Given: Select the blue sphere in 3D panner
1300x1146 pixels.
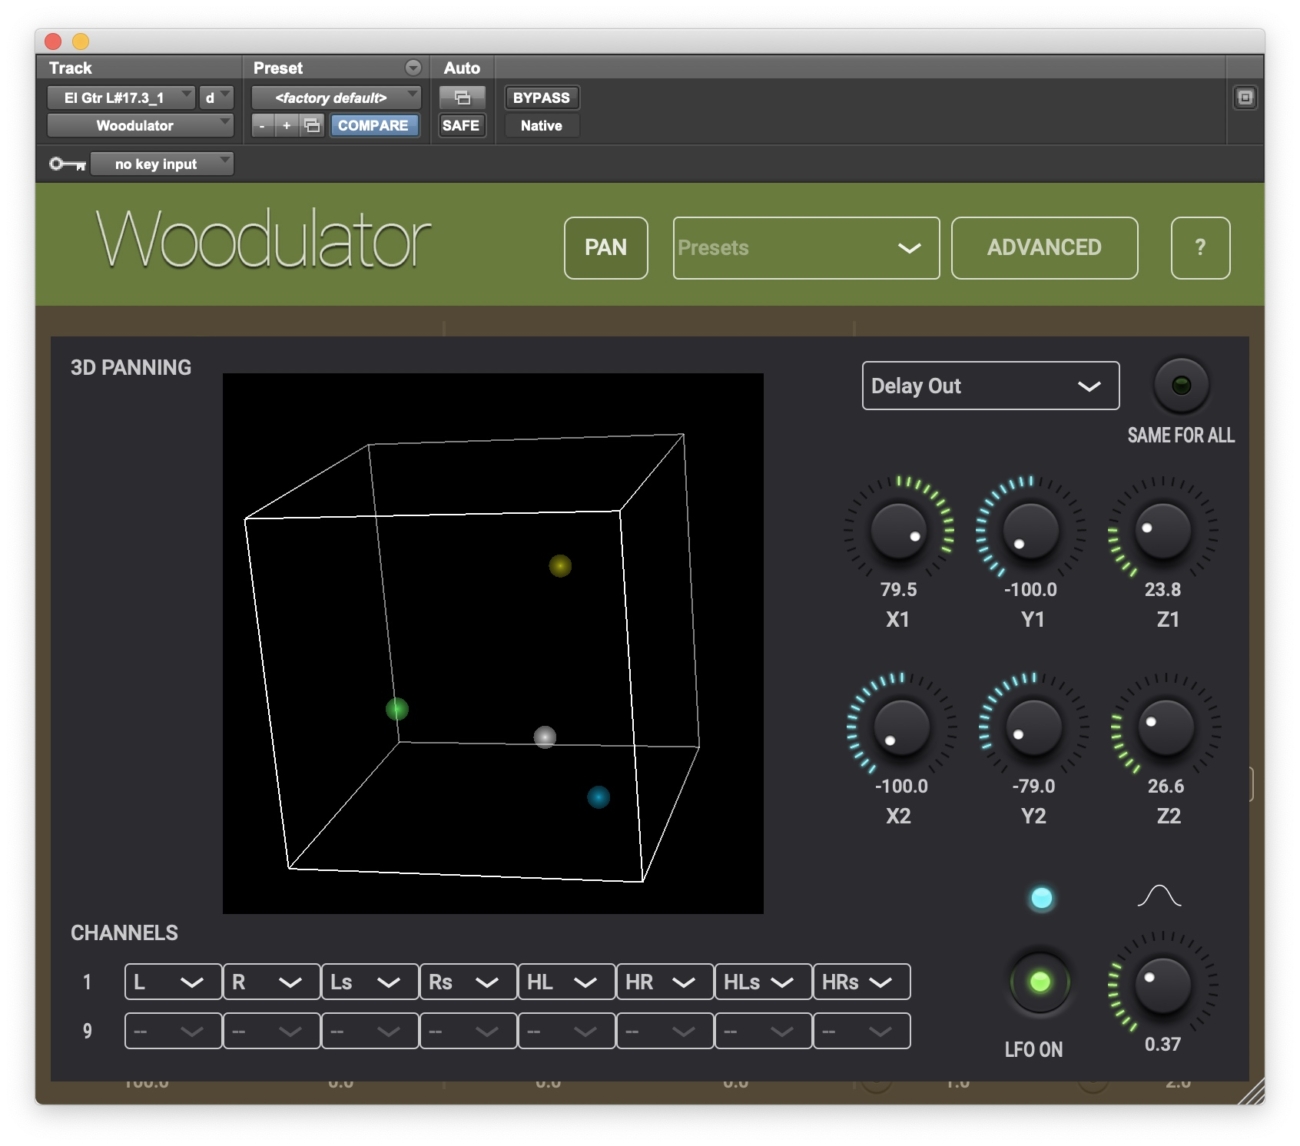Looking at the screenshot, I should (x=598, y=797).
